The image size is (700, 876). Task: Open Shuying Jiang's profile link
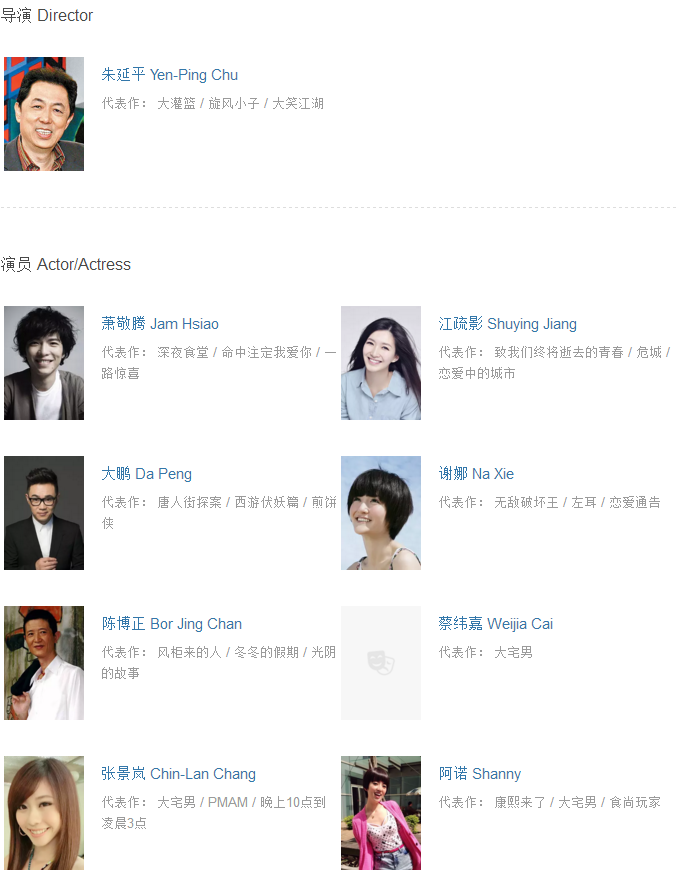[x=507, y=324]
